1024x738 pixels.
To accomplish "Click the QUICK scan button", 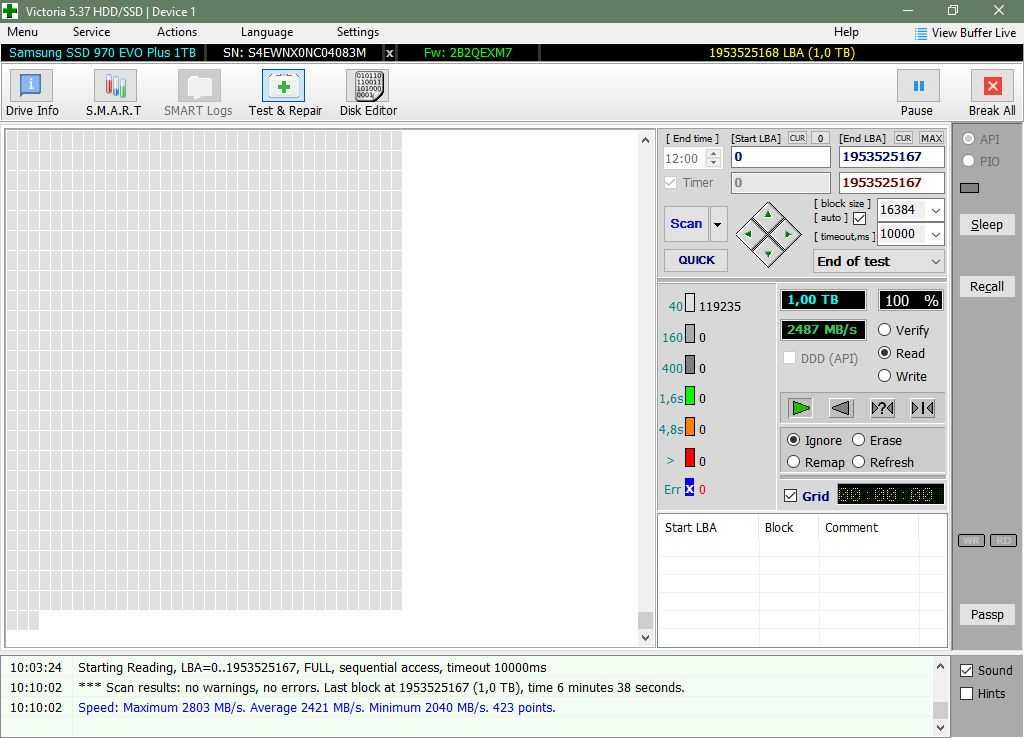I will (696, 260).
